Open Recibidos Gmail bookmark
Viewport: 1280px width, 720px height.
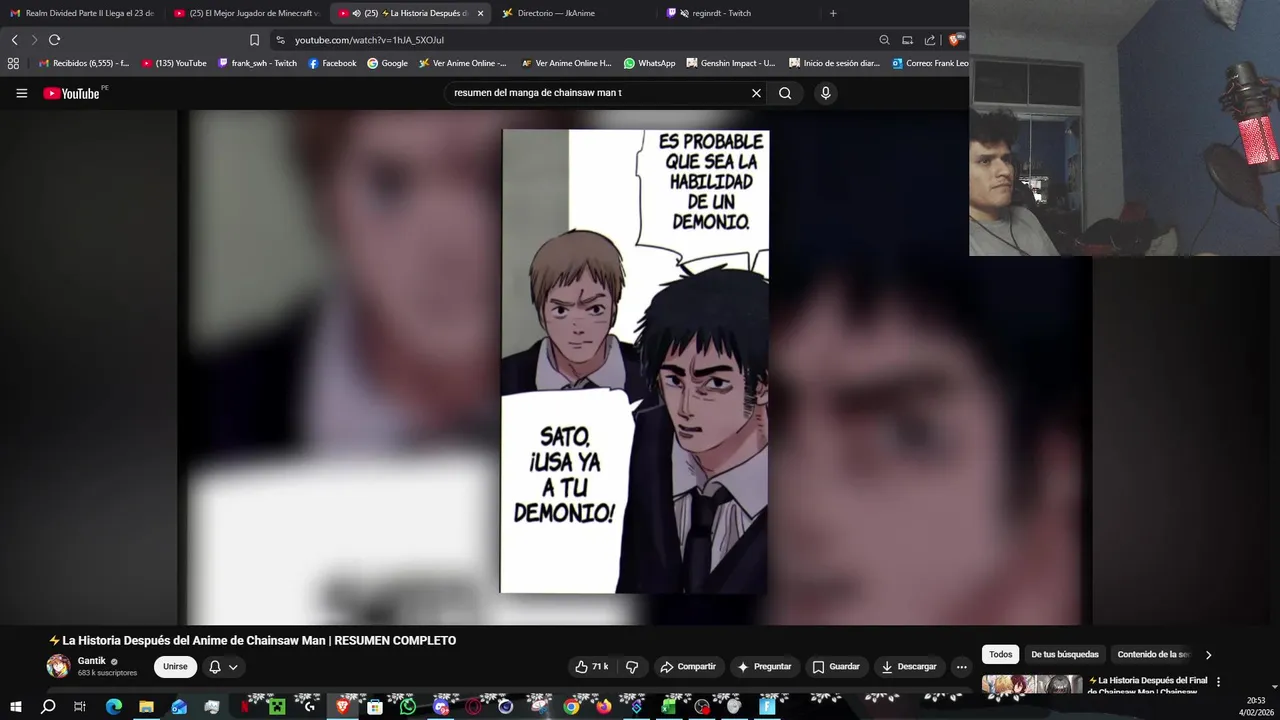(84, 63)
